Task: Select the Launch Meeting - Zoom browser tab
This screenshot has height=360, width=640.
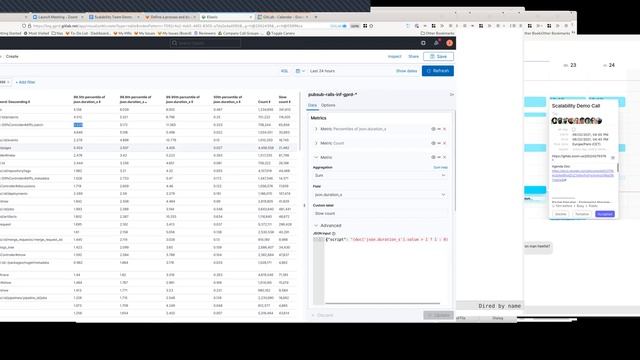Action: pyautogui.click(x=58, y=17)
